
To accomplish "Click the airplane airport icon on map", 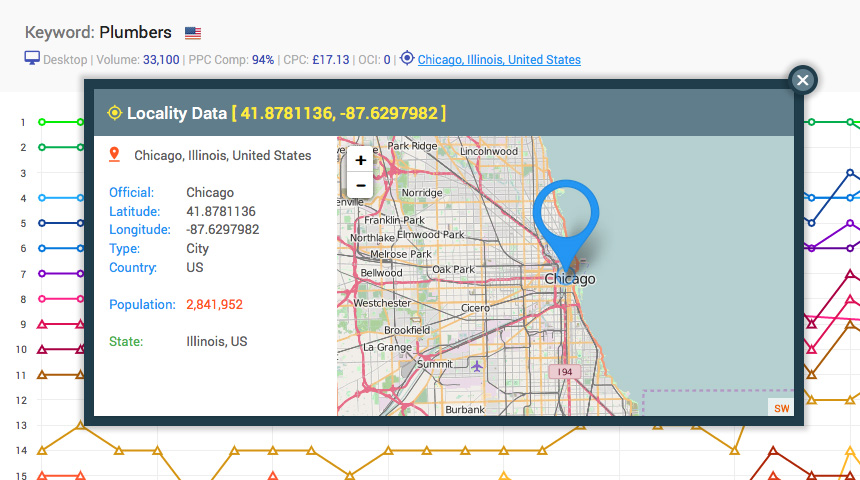I will tap(477, 366).
